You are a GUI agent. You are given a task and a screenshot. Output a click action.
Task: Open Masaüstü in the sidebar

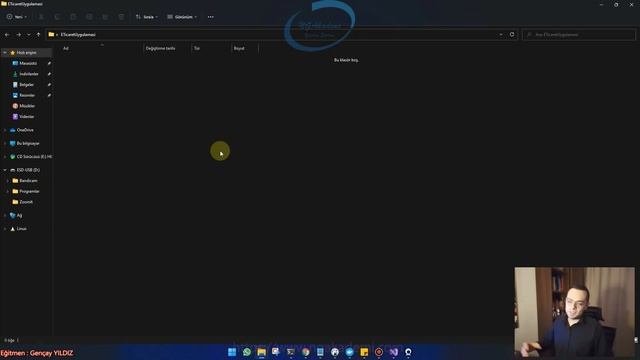click(28, 63)
